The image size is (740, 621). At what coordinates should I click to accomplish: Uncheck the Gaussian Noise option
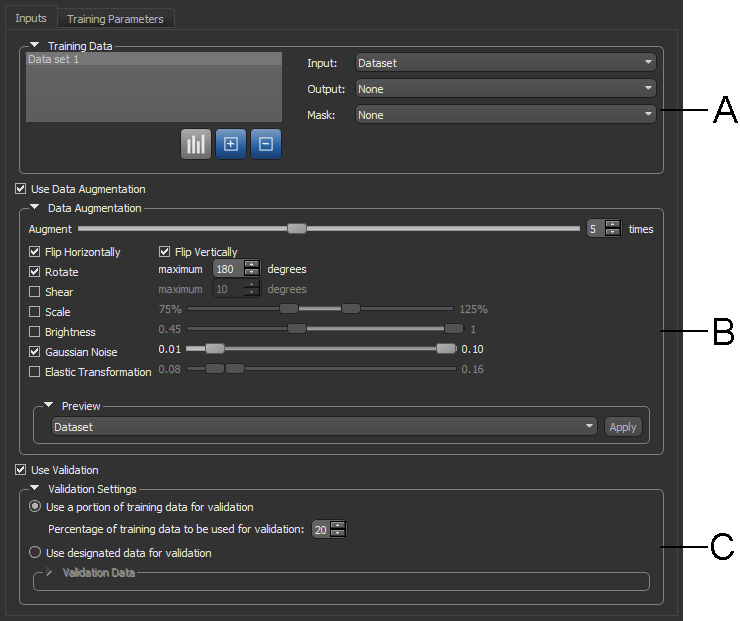tap(35, 352)
